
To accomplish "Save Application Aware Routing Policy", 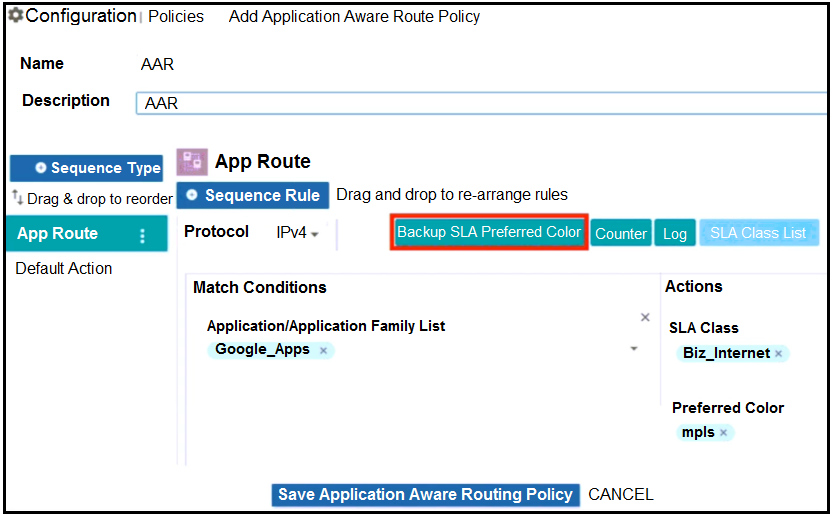I will pos(425,494).
